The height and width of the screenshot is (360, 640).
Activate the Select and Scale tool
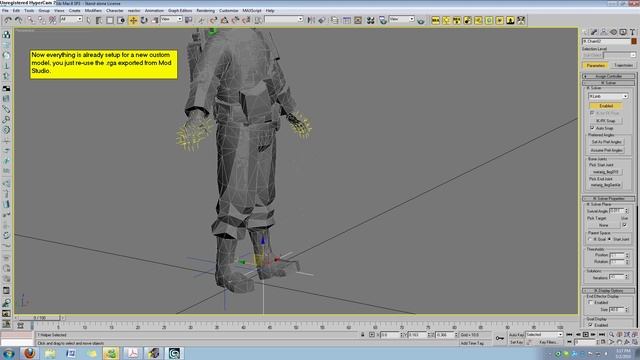pos(155,20)
